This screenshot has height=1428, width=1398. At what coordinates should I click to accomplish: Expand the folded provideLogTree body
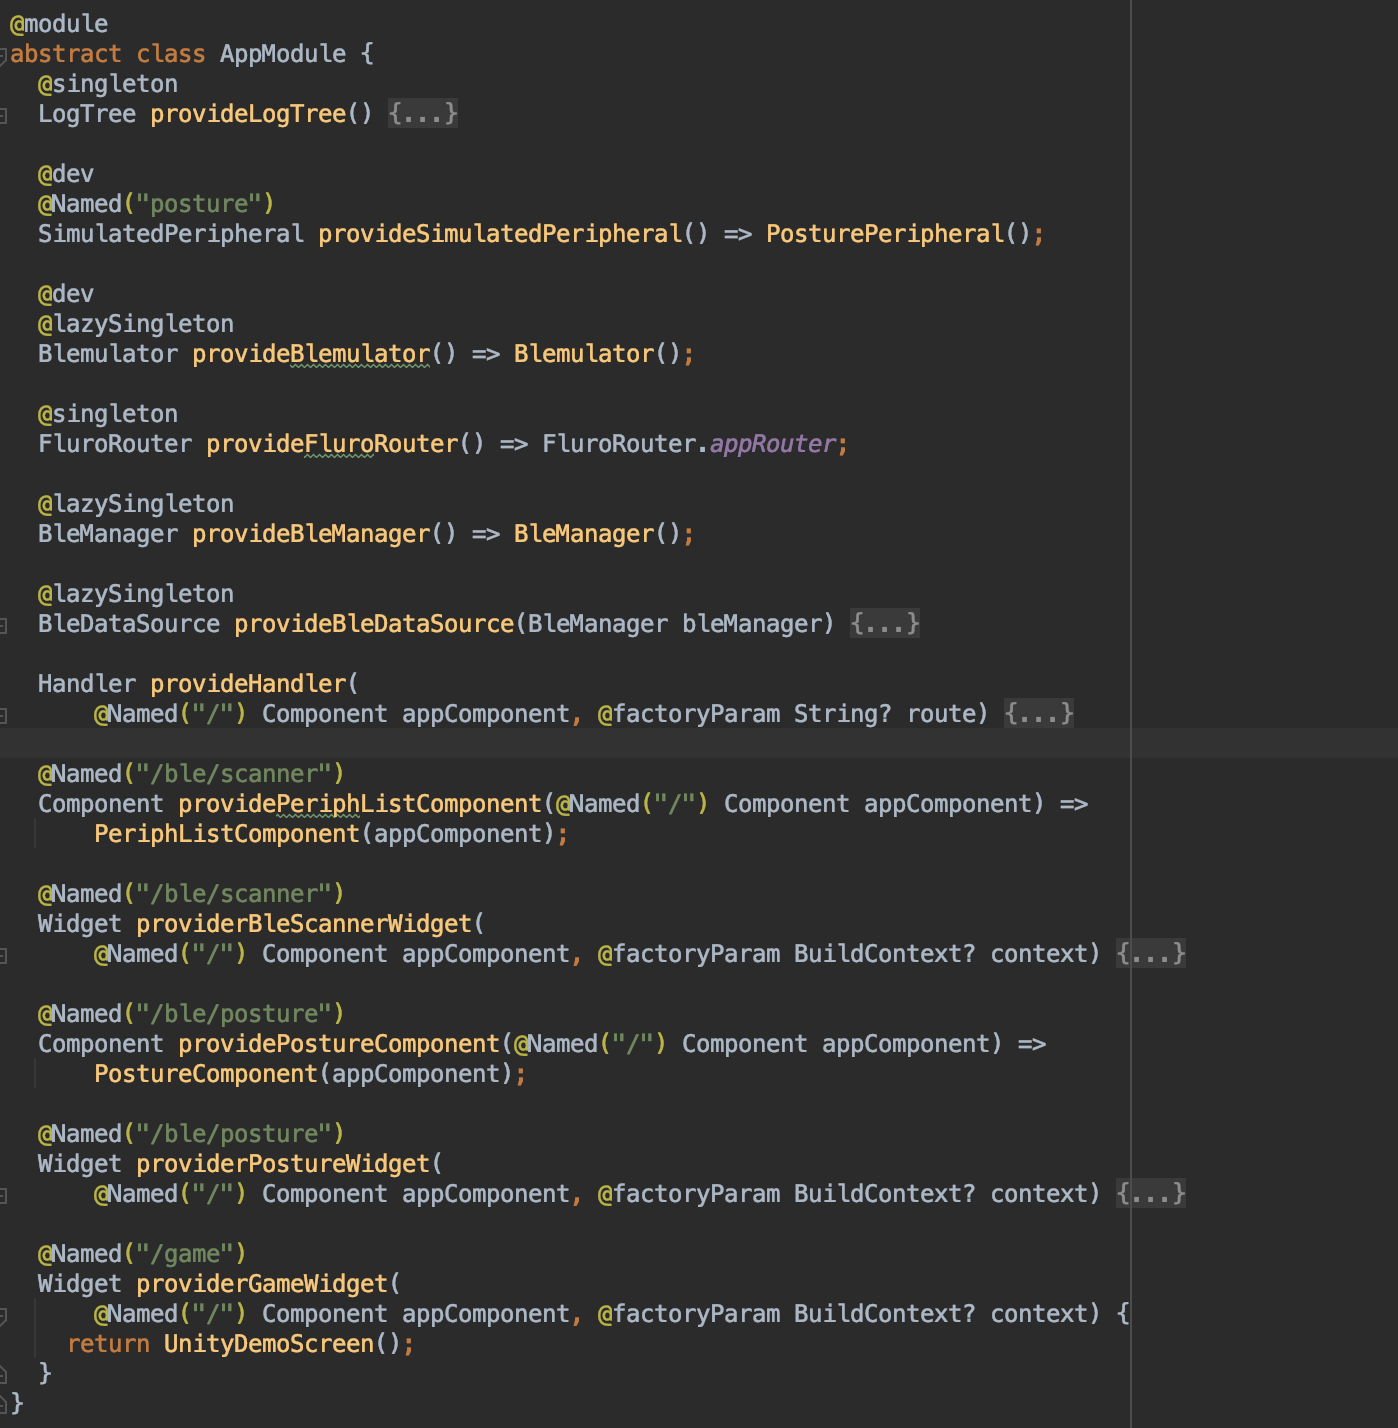pos(423,114)
